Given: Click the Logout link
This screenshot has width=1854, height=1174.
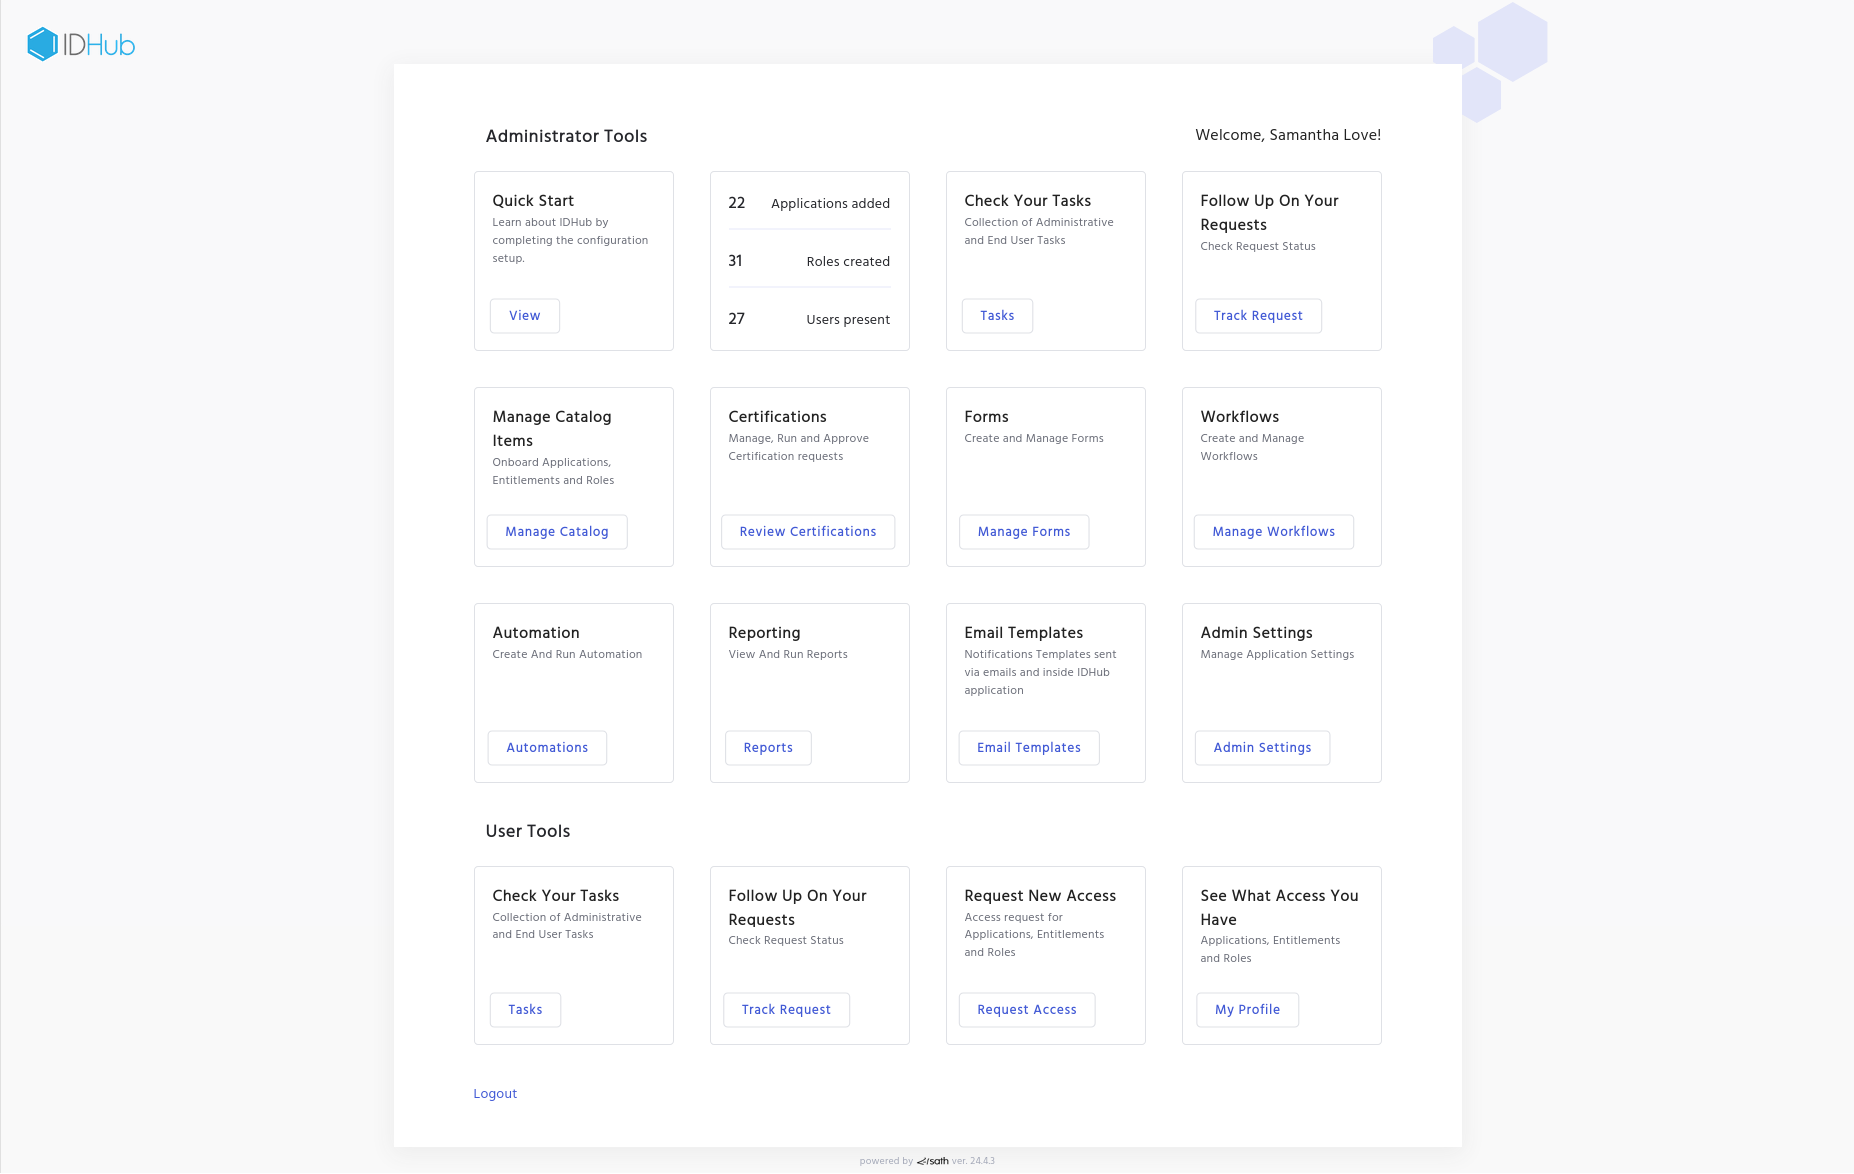Looking at the screenshot, I should [x=495, y=1094].
